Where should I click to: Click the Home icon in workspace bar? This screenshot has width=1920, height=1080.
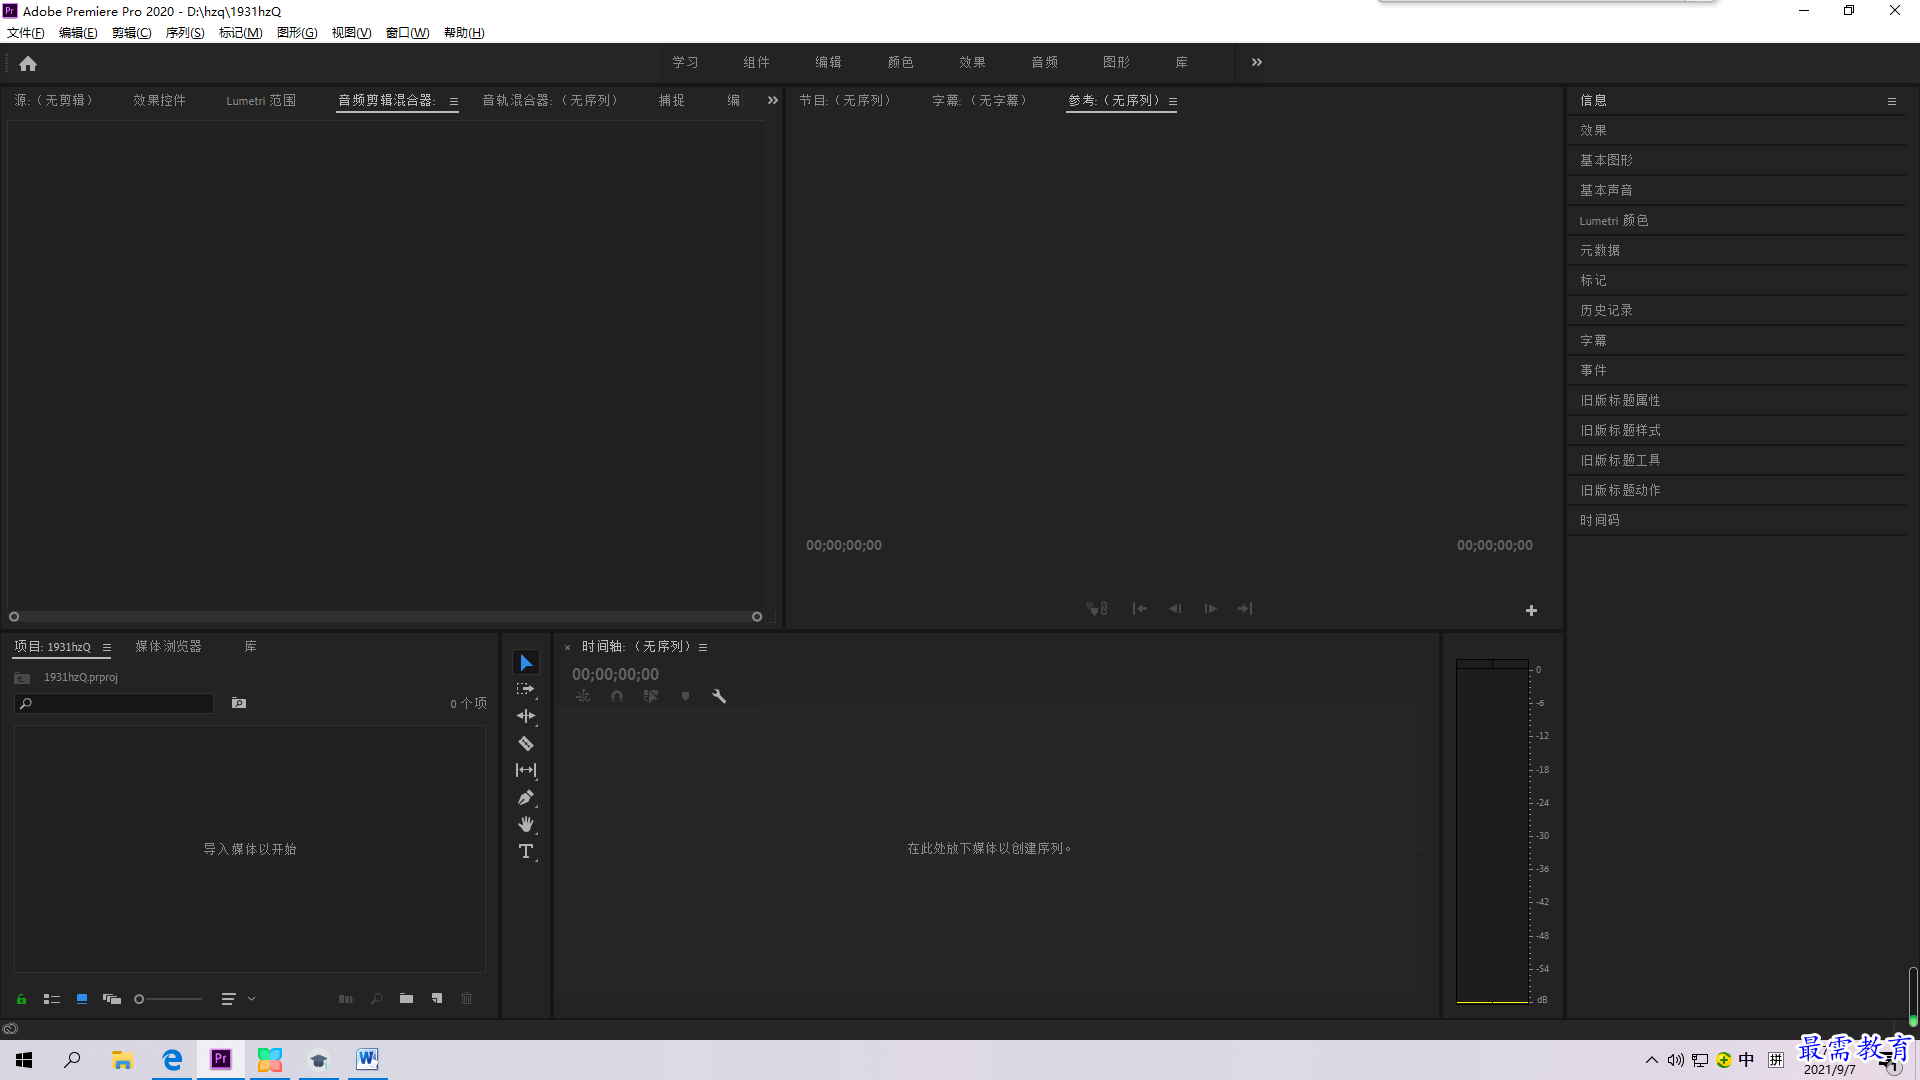(28, 64)
